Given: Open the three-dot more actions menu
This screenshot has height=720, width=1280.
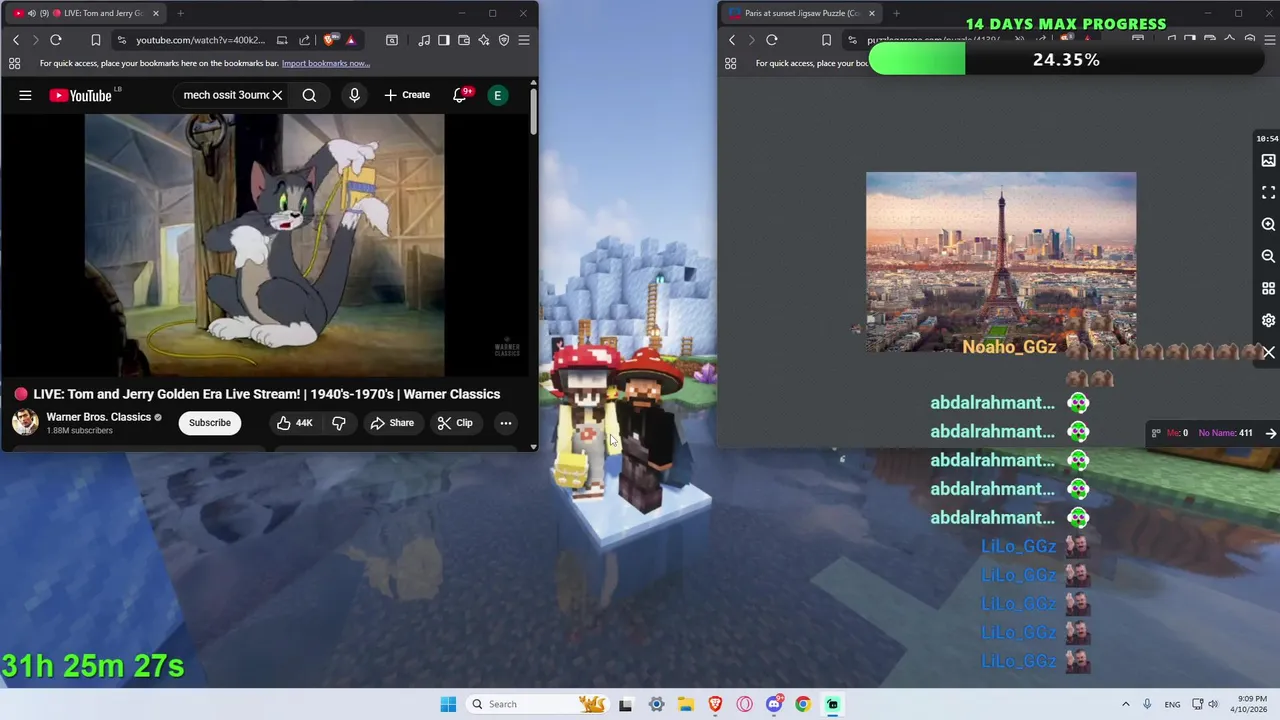Looking at the screenshot, I should tap(506, 423).
